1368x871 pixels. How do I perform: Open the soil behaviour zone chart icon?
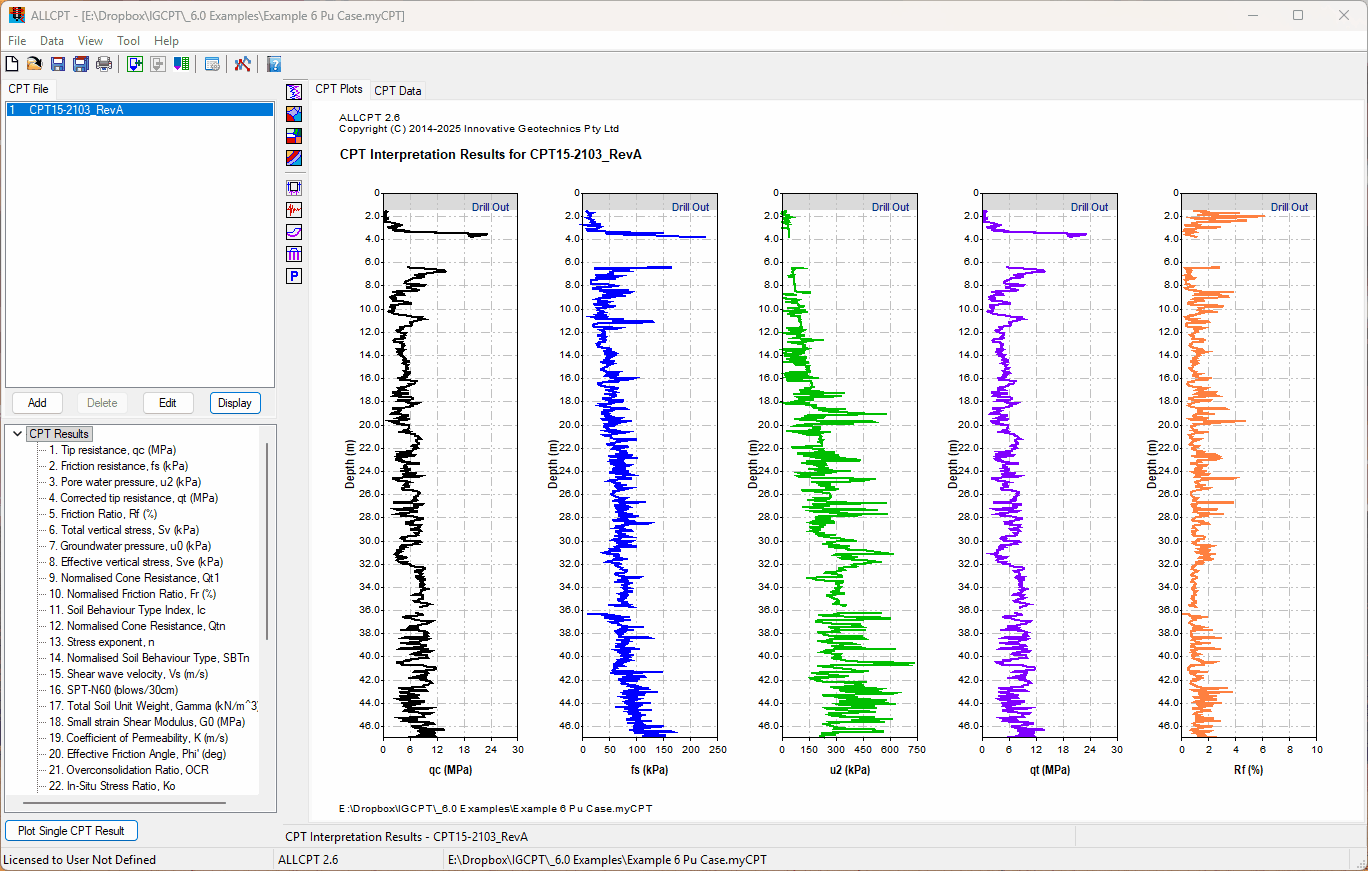tap(294, 113)
